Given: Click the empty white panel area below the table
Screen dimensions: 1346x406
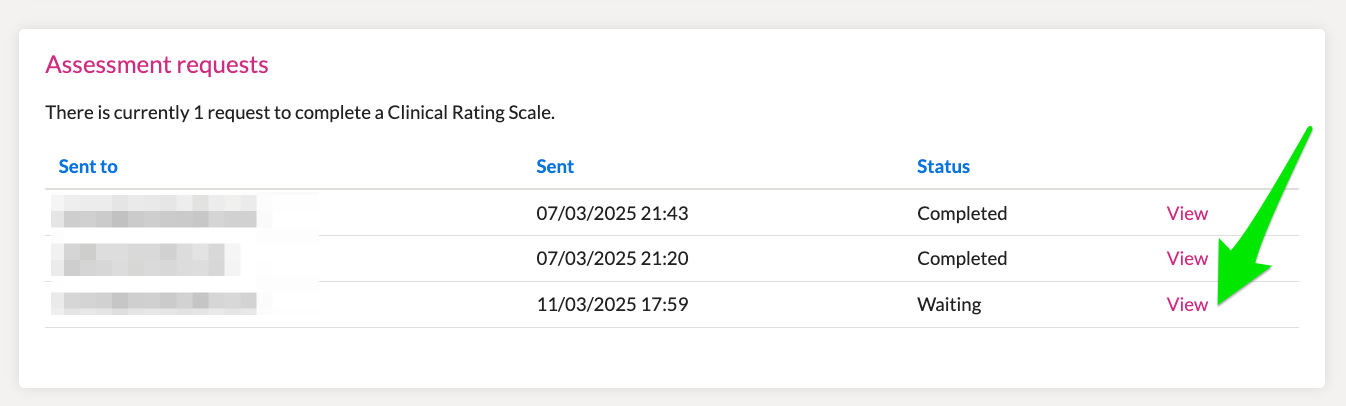Looking at the screenshot, I should 672,357.
